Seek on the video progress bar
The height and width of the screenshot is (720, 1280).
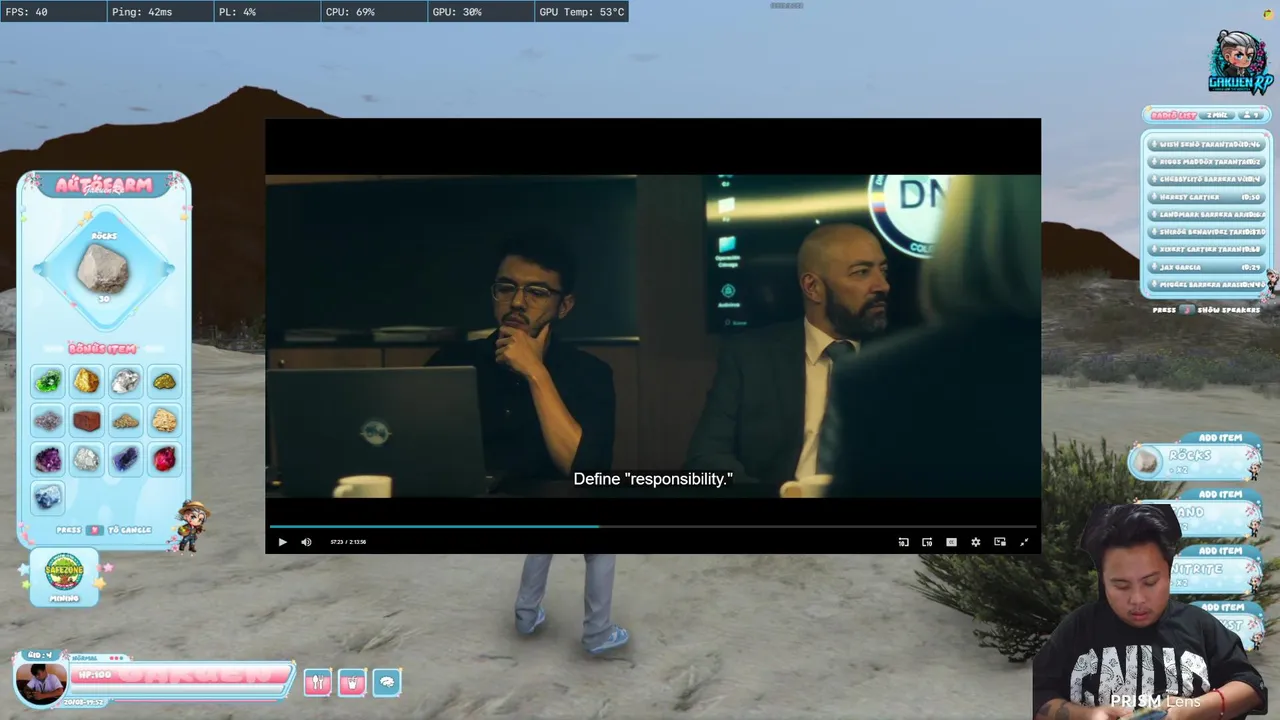652,526
